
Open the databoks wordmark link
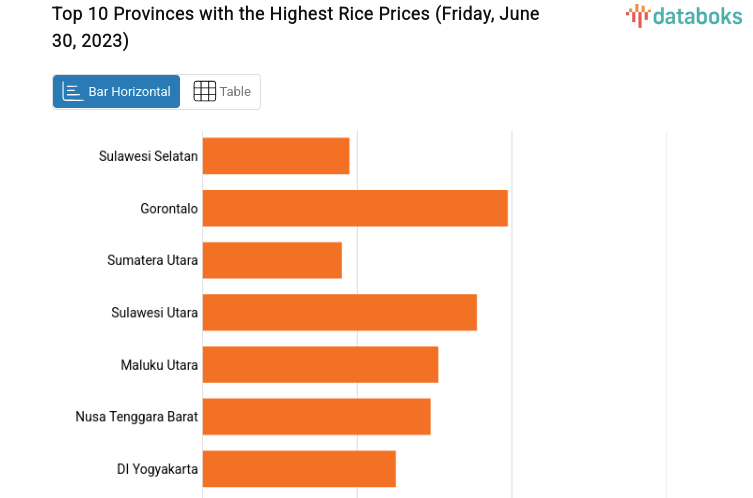point(697,15)
